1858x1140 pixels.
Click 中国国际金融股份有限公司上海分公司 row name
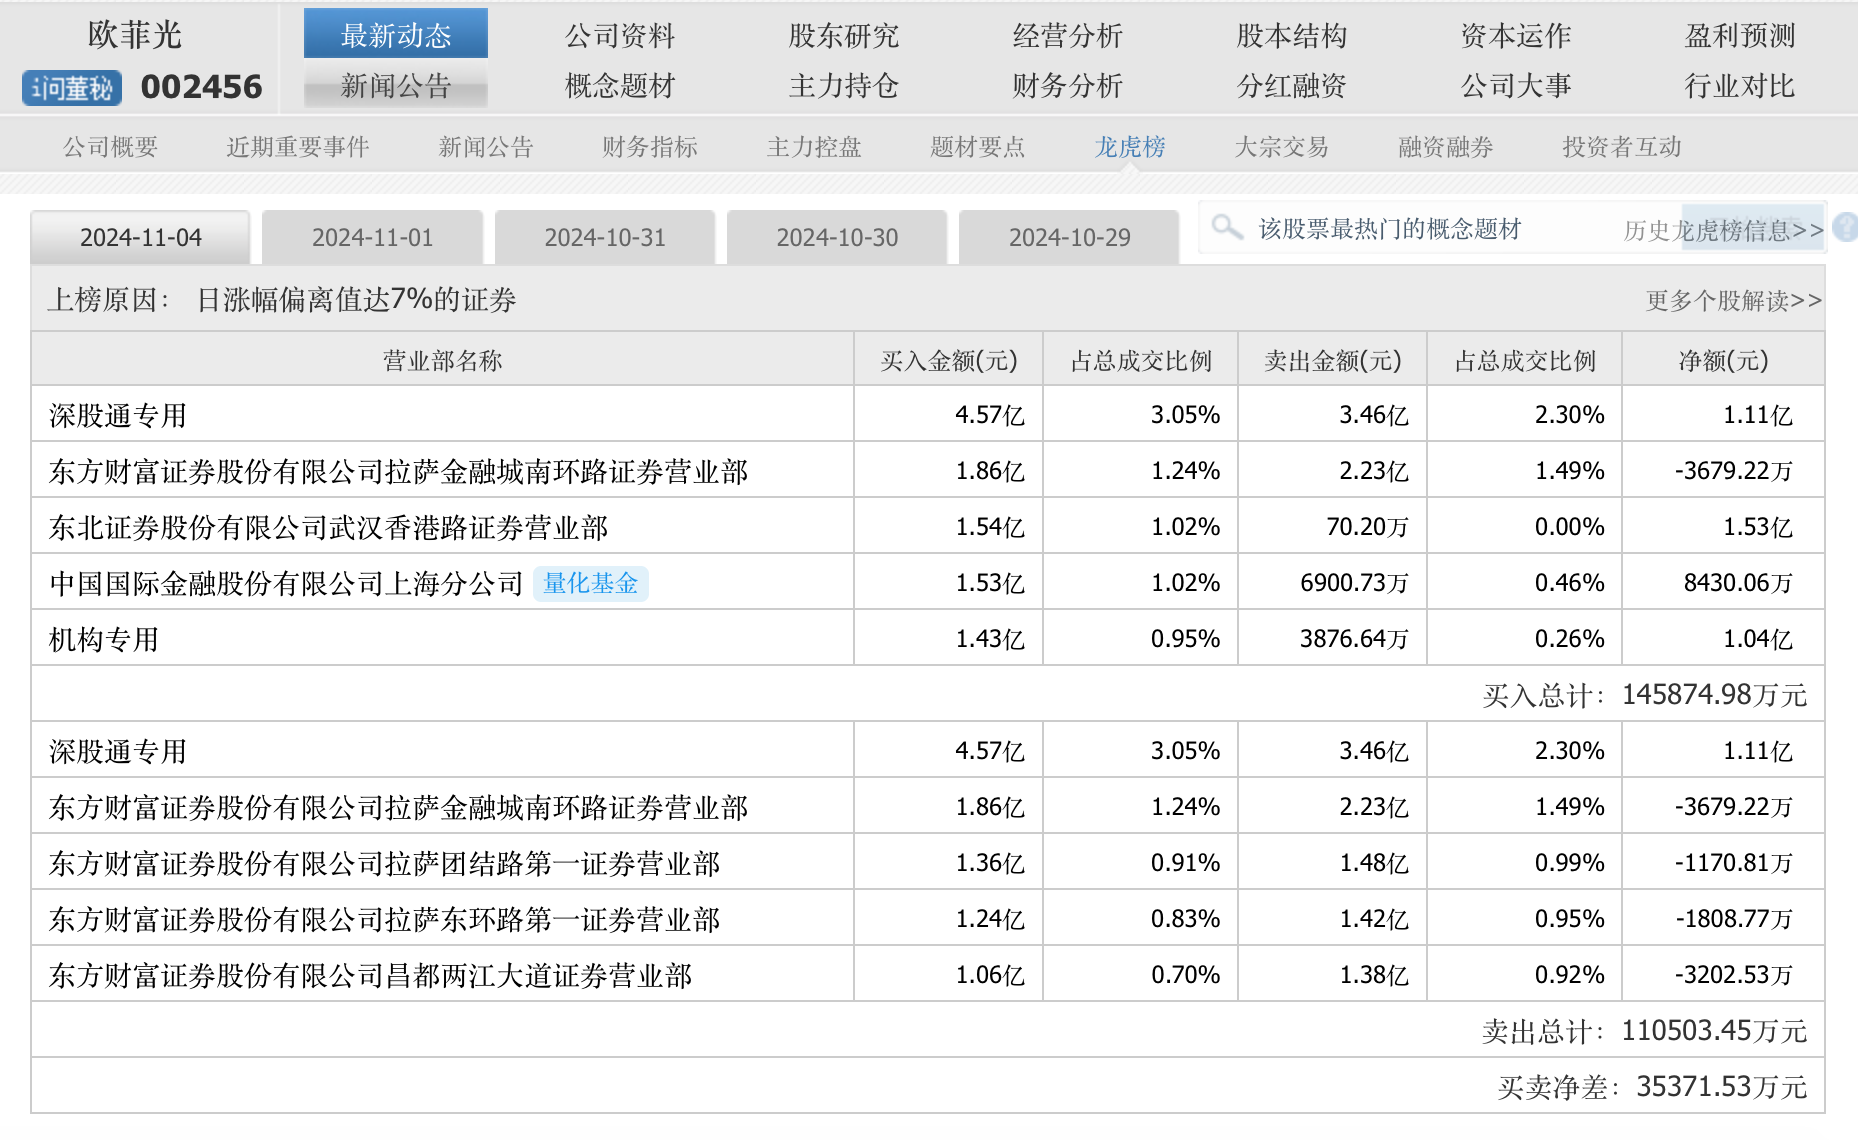click(287, 583)
